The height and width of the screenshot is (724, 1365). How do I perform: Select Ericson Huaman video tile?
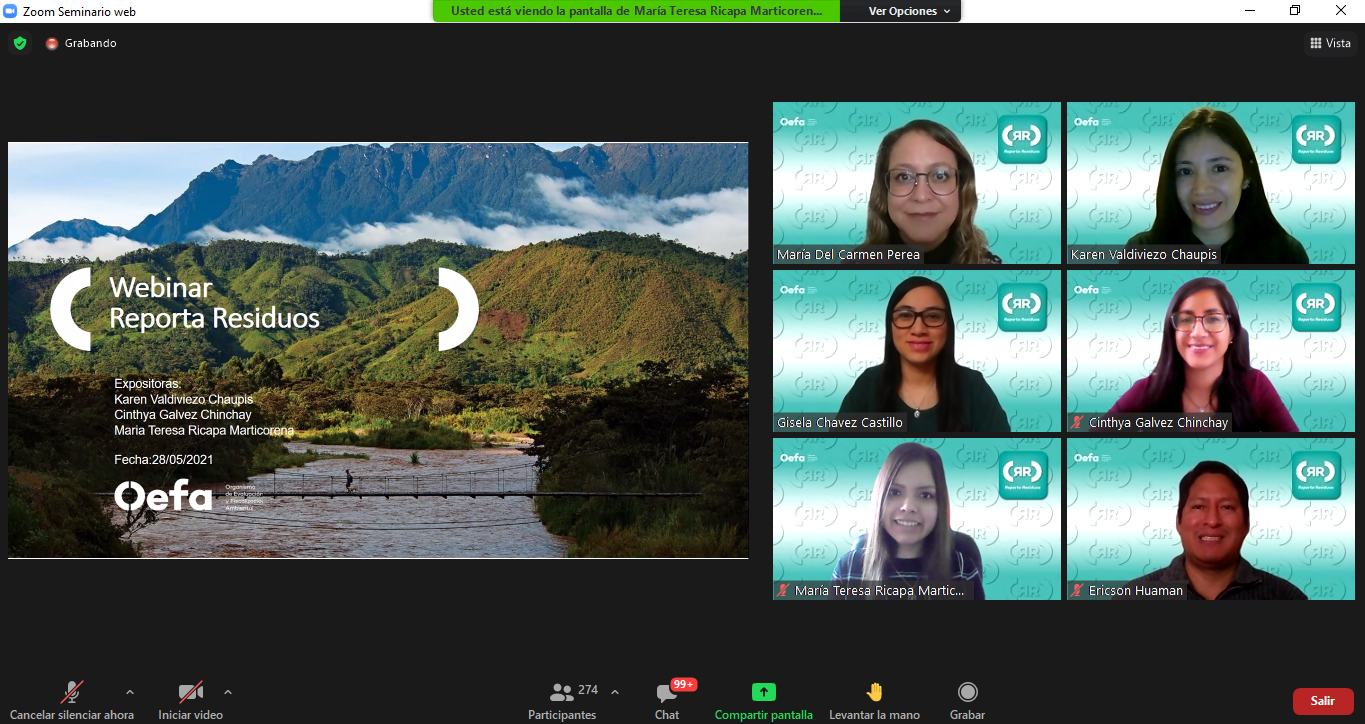pyautogui.click(x=1211, y=519)
